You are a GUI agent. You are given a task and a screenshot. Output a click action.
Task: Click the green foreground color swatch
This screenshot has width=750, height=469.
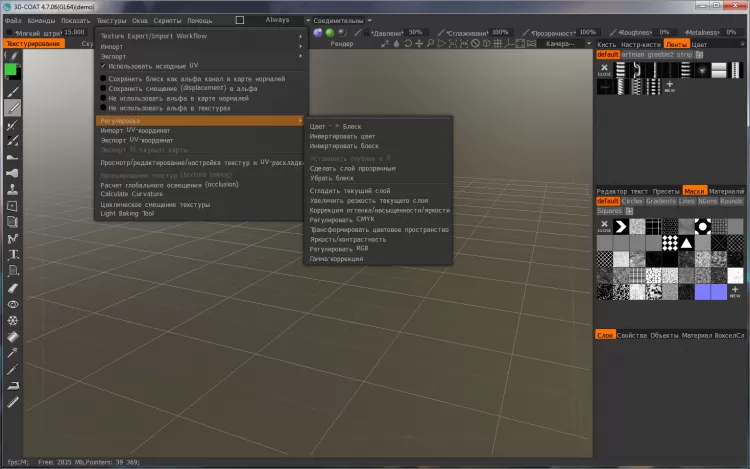(12, 71)
